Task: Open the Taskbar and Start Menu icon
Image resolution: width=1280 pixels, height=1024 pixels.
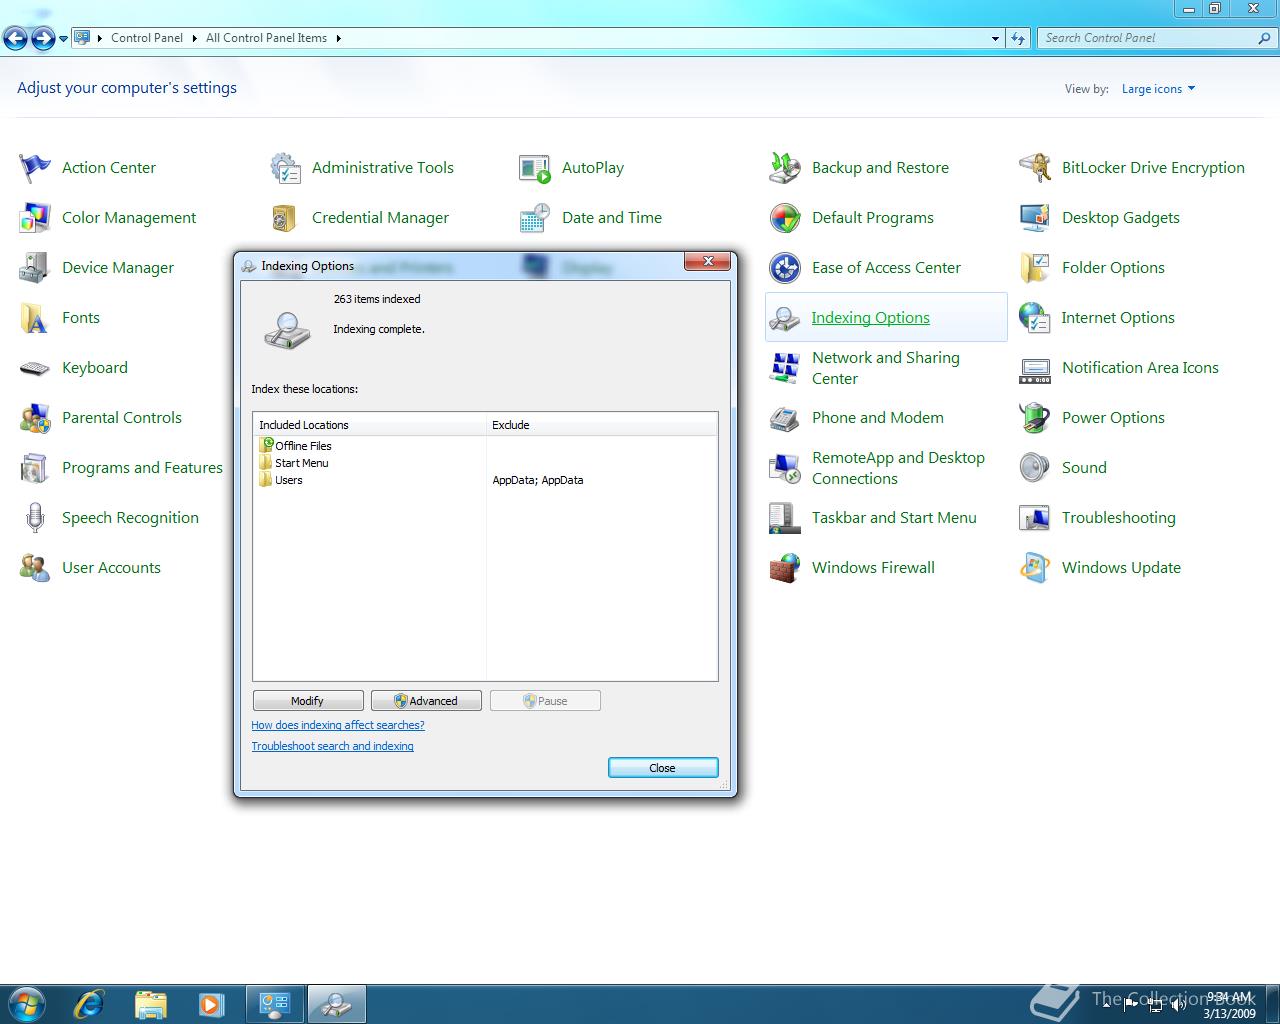Action: [785, 518]
